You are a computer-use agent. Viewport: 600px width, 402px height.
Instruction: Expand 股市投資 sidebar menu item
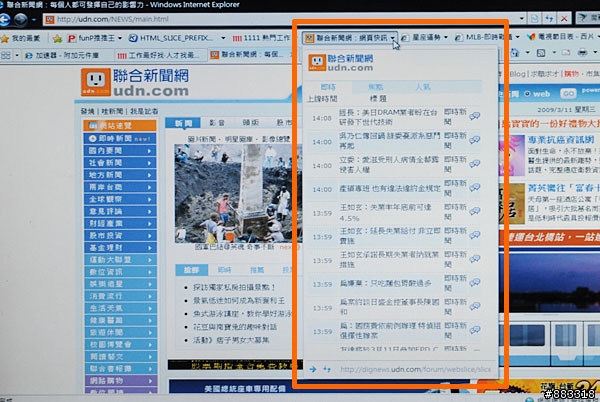(x=120, y=235)
